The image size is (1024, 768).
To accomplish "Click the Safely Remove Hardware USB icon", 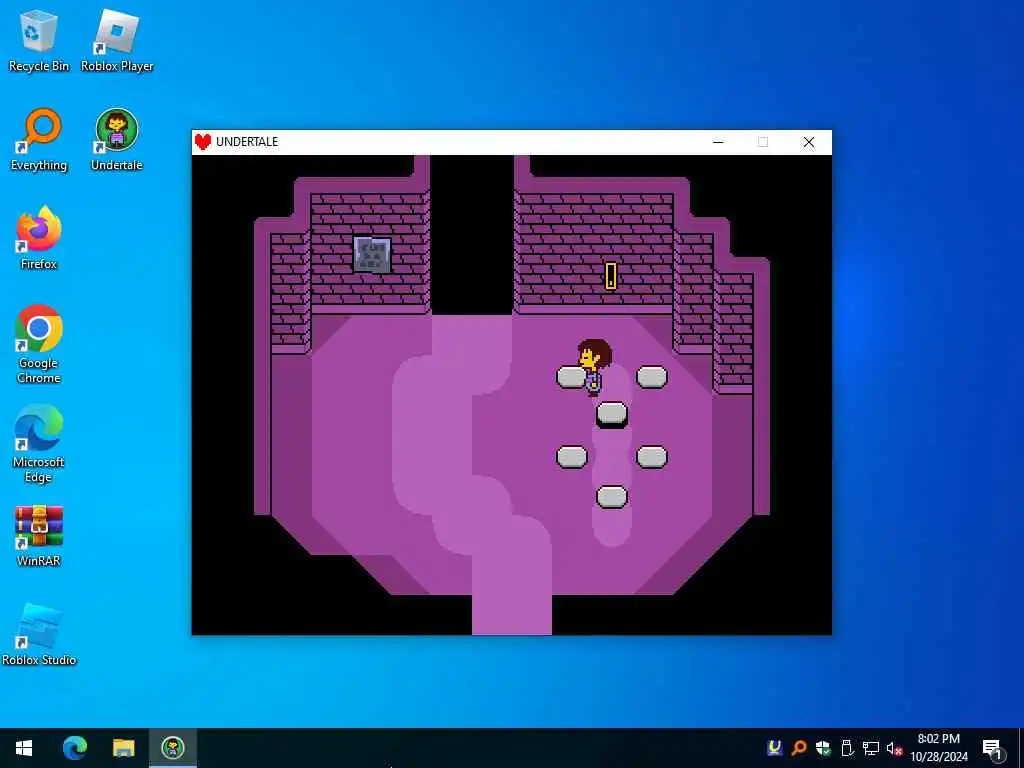I will coord(847,748).
